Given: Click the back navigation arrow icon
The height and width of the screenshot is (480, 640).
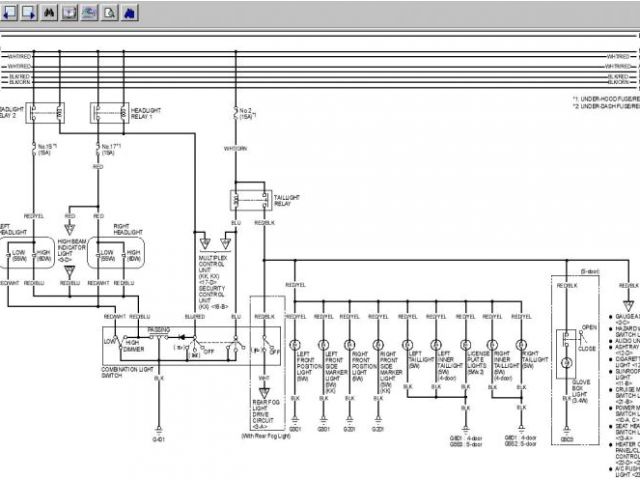Looking at the screenshot, I should tap(9, 13).
